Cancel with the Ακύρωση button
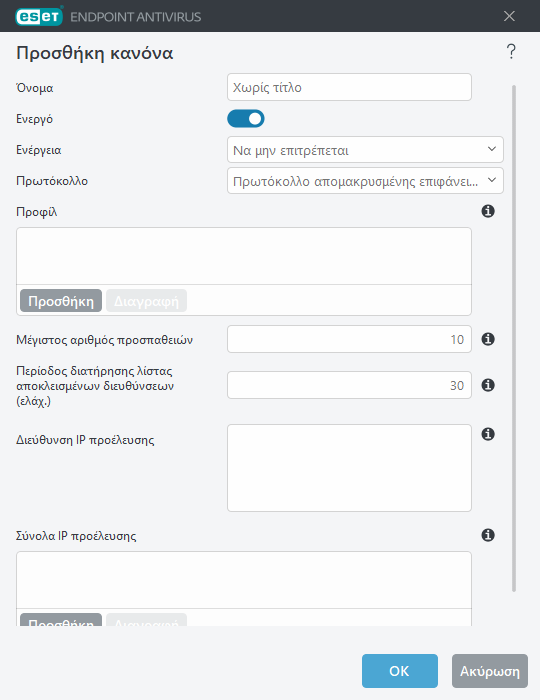The image size is (540, 700). tap(490, 671)
